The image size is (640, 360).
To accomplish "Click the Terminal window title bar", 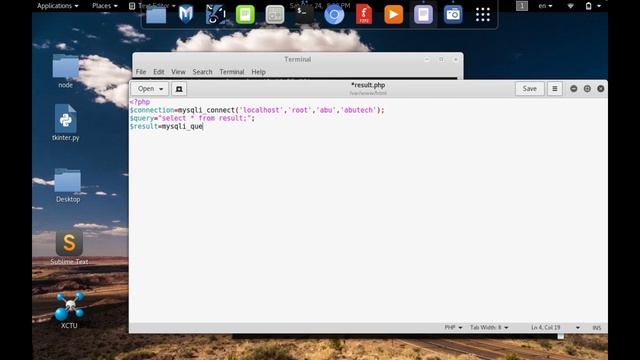I will point(298,59).
